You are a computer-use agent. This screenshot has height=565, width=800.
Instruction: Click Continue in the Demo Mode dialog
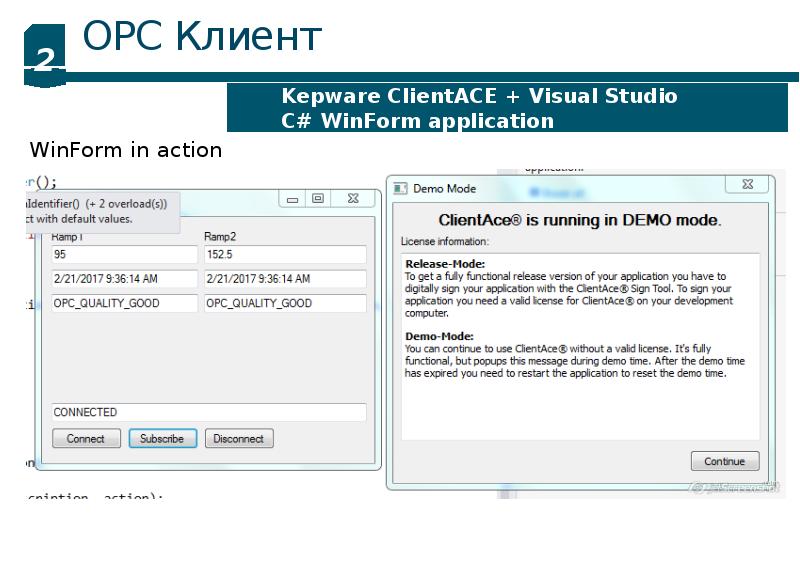[x=724, y=461]
